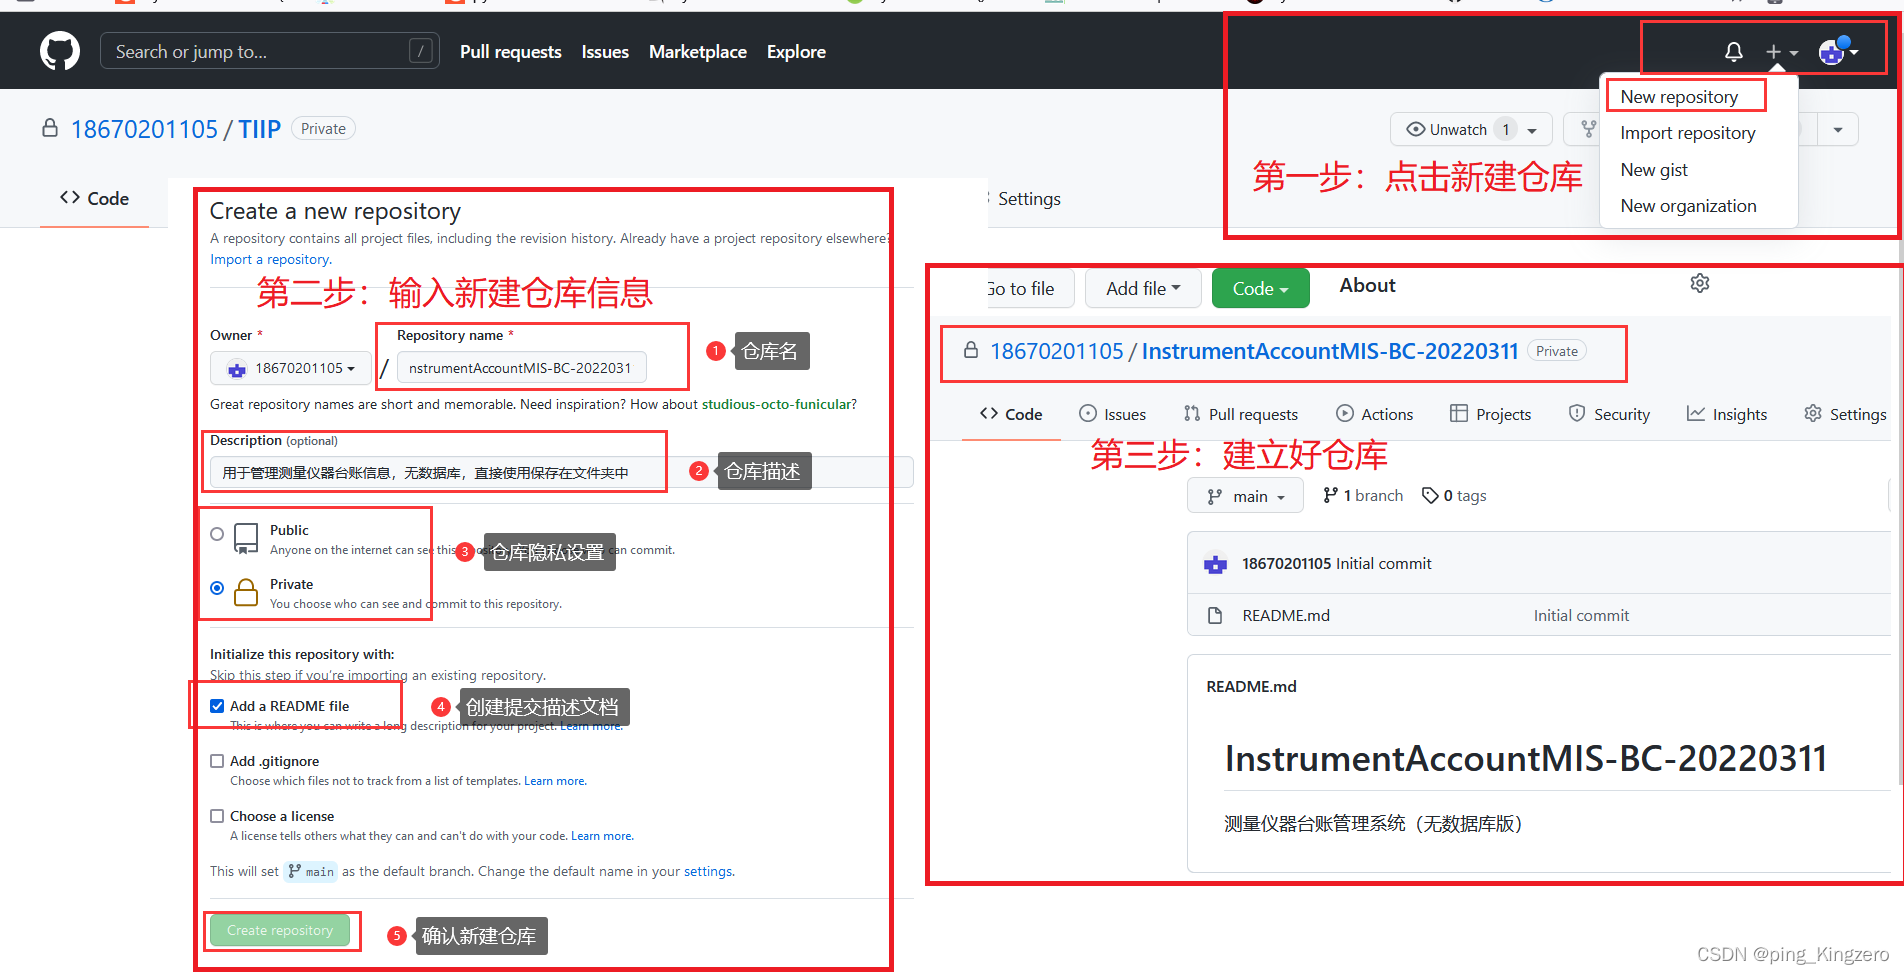Select Import repository menu entry

coord(1688,133)
